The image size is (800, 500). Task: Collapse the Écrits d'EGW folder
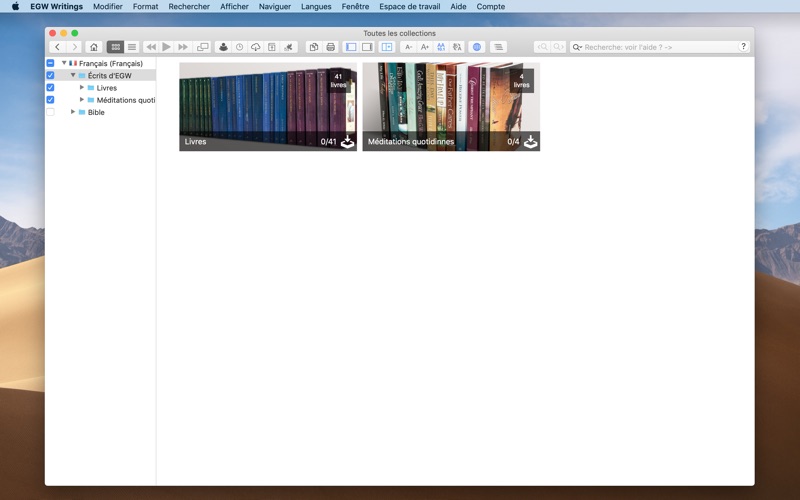coord(73,76)
